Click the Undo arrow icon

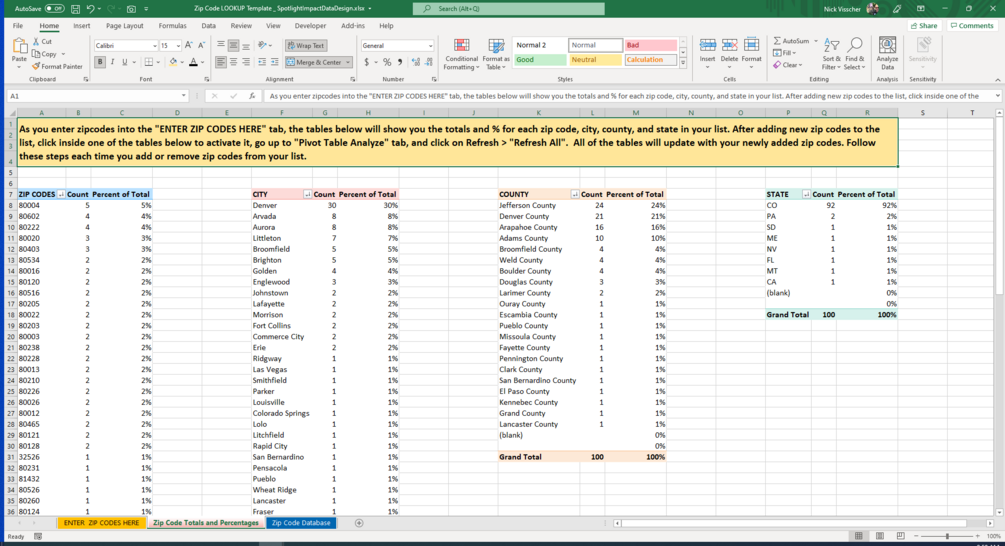(90, 9)
